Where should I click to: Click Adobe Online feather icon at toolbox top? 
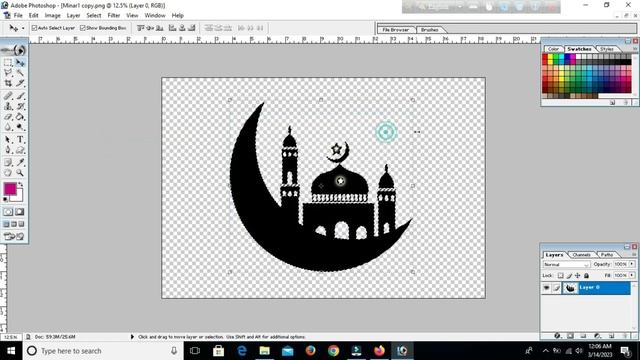tap(14, 50)
